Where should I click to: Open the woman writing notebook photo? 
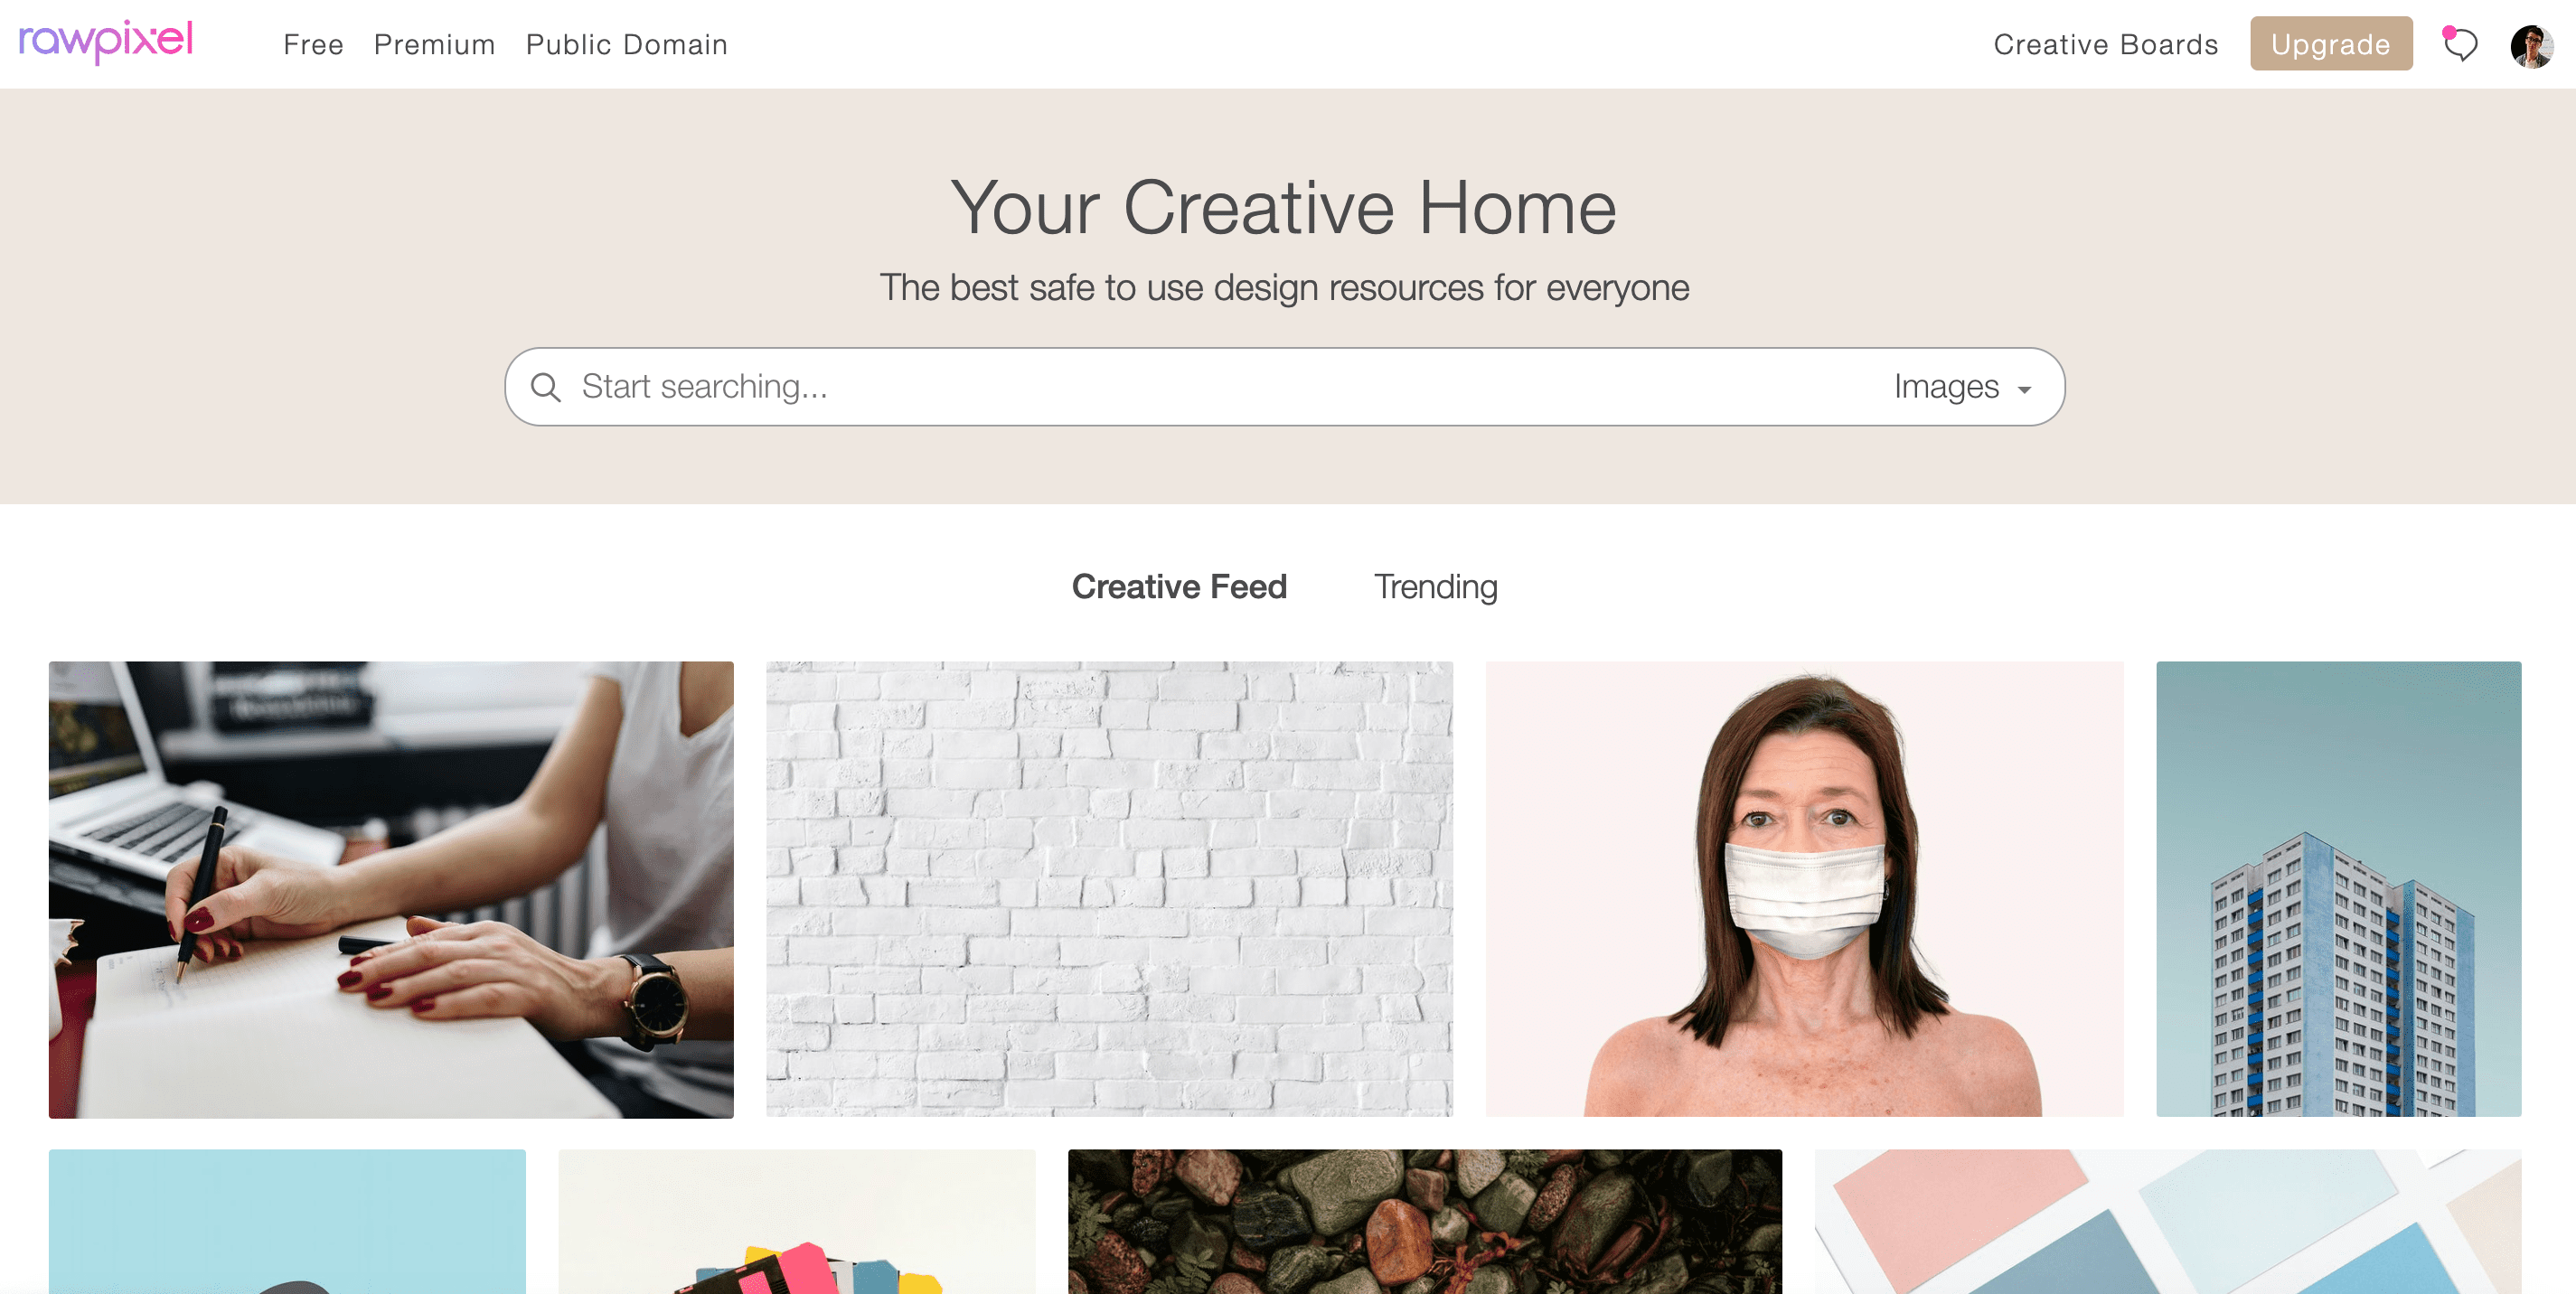[391, 889]
